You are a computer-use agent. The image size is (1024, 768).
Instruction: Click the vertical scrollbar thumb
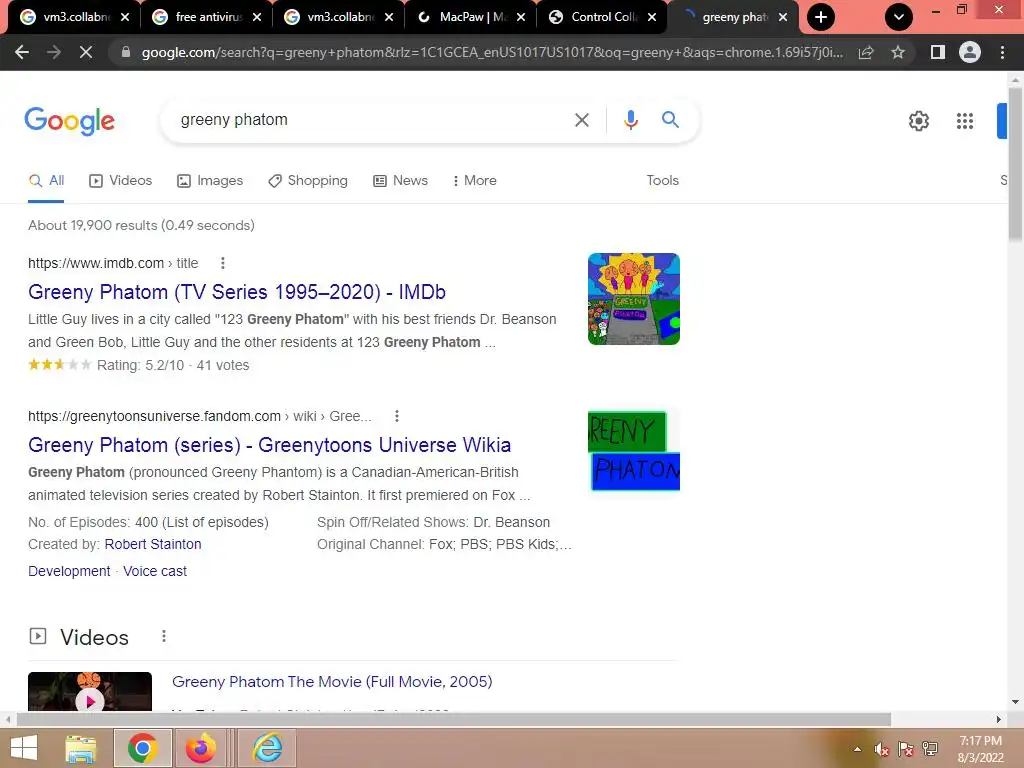1016,163
